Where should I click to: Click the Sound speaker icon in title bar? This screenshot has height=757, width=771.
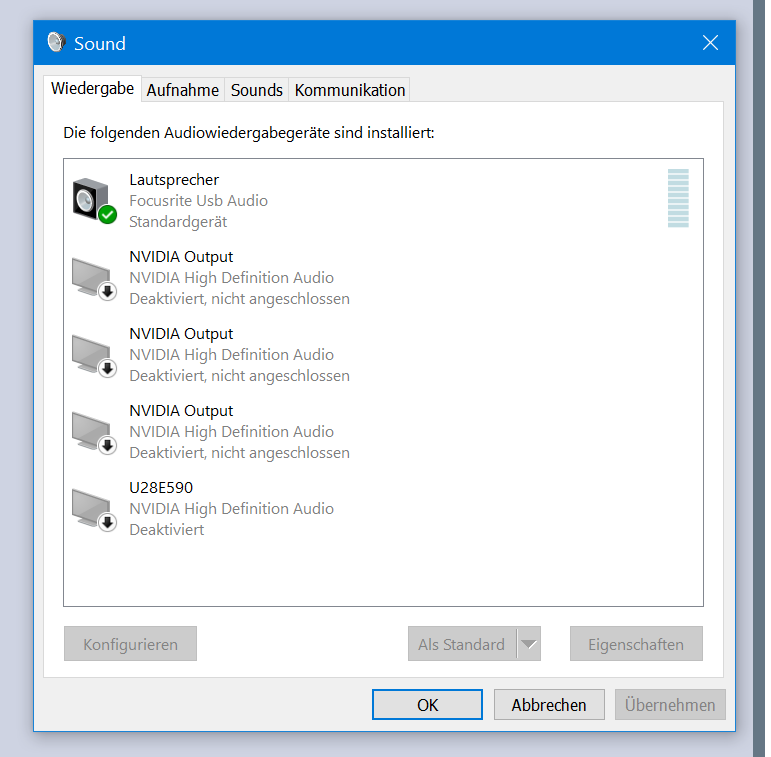[x=56, y=43]
